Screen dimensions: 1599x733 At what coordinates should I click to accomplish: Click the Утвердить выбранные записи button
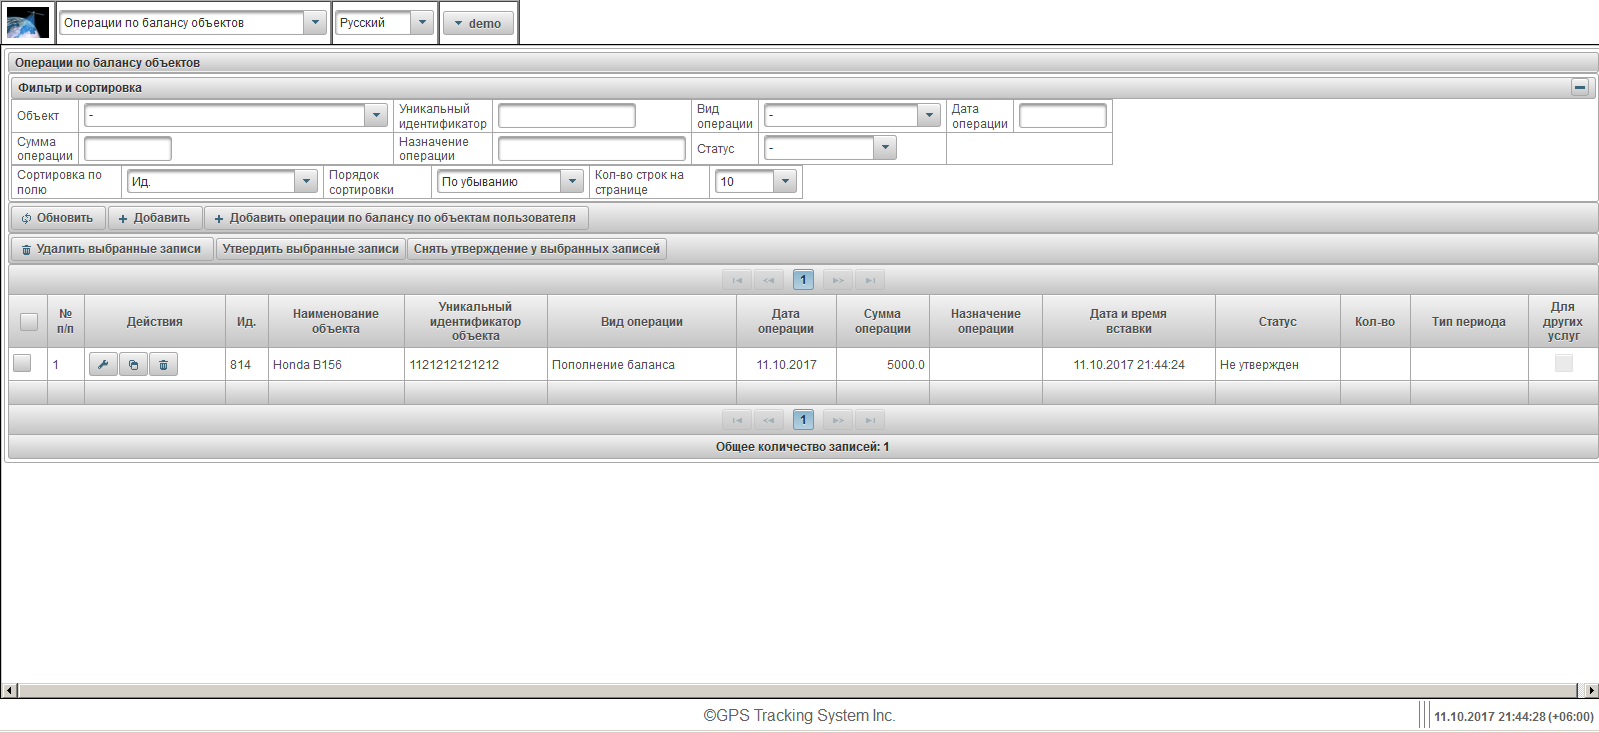click(310, 249)
